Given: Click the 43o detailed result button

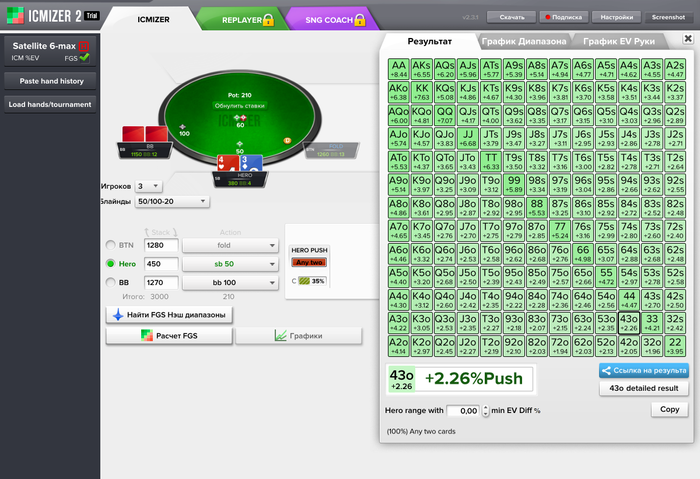Looking at the screenshot, I should 643,388.
